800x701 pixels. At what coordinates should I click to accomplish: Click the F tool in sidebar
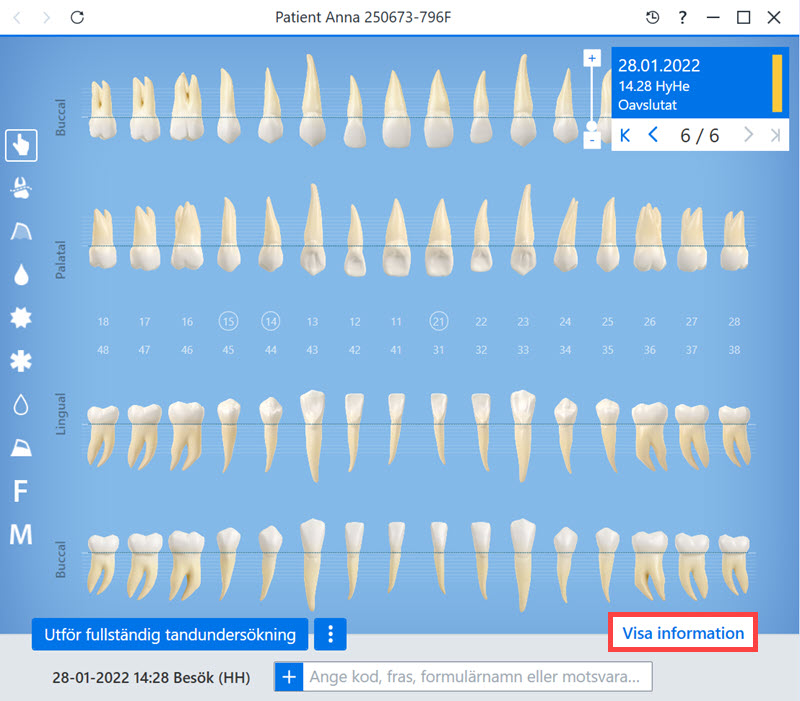20,491
